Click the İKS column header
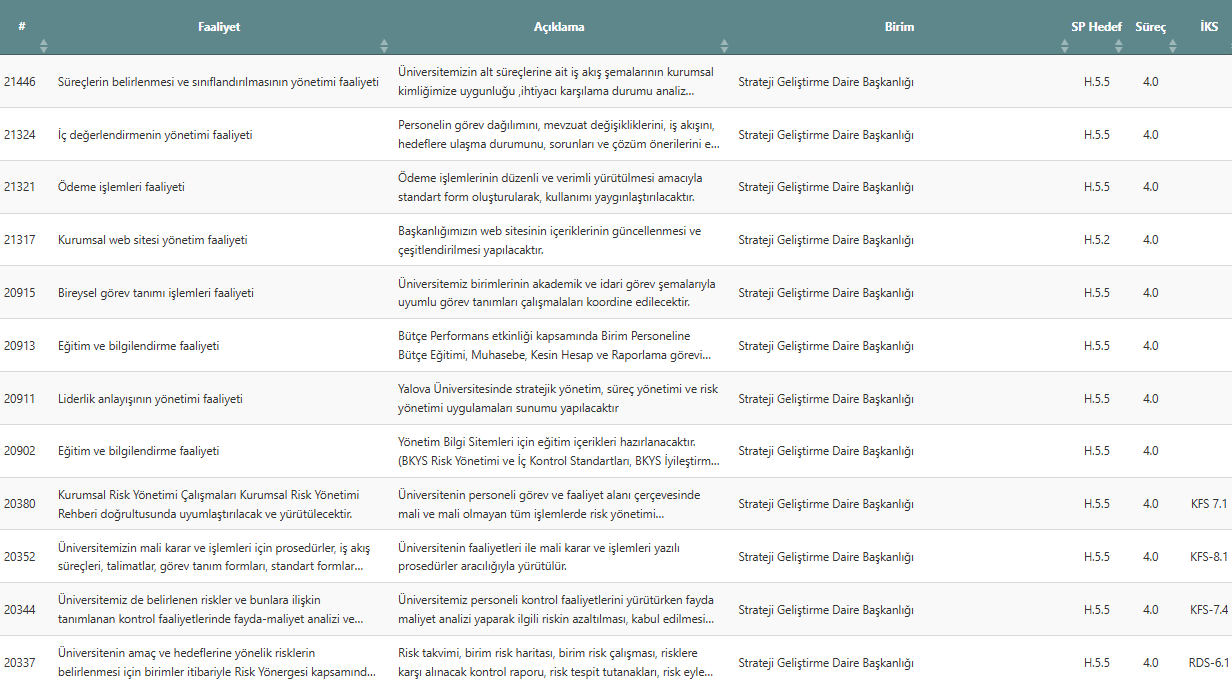This screenshot has height=687, width=1232. [1208, 27]
